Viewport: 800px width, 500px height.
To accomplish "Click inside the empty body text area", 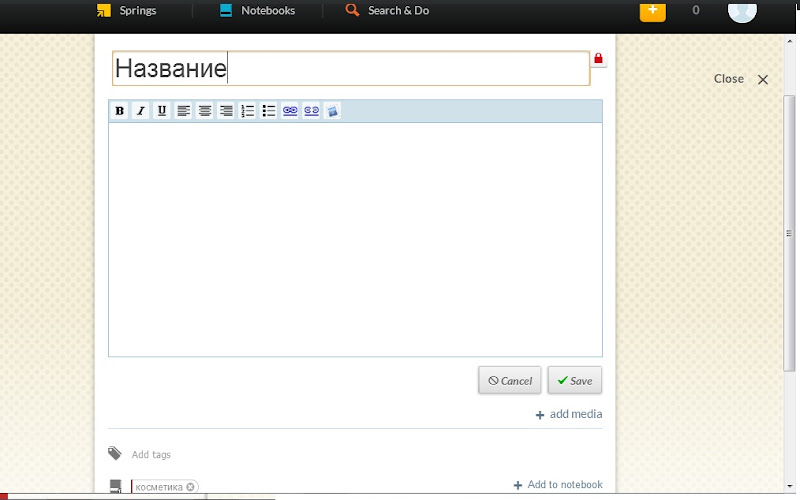I will click(355, 239).
